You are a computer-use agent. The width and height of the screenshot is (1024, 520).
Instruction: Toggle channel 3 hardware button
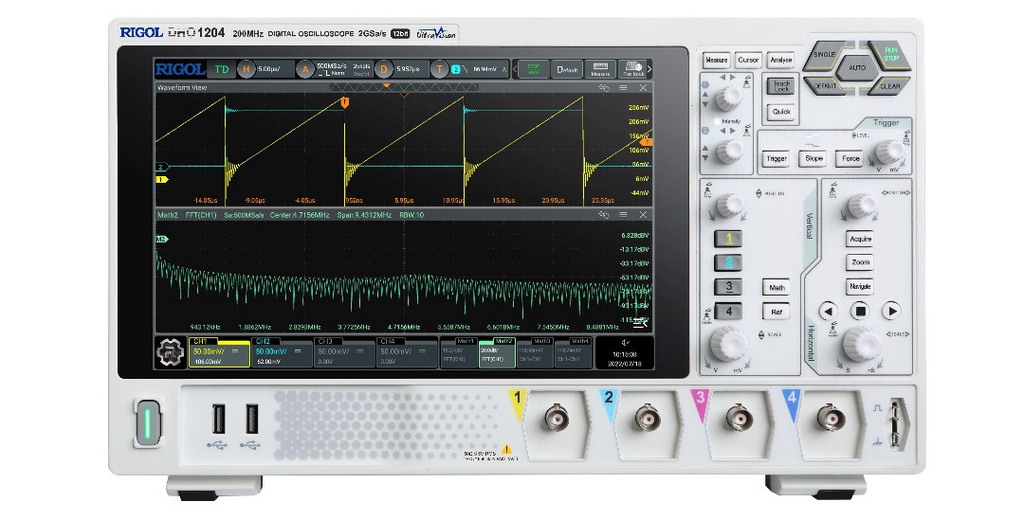[x=728, y=287]
